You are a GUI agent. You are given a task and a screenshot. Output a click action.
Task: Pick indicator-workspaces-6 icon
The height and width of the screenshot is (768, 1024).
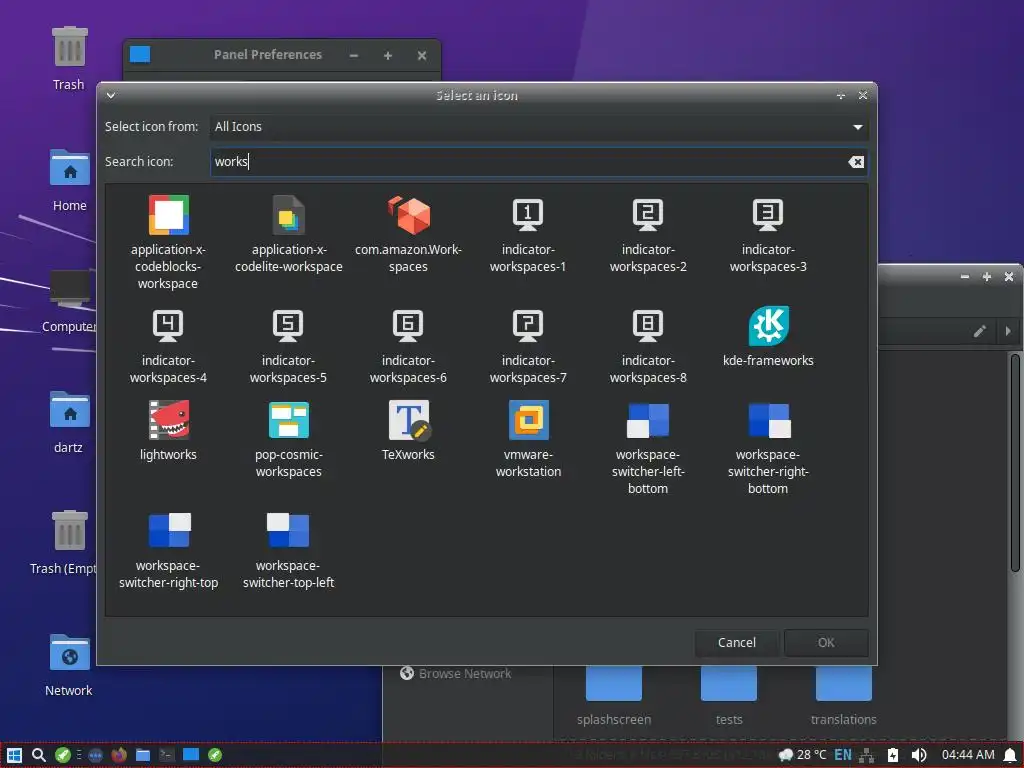tap(409, 326)
